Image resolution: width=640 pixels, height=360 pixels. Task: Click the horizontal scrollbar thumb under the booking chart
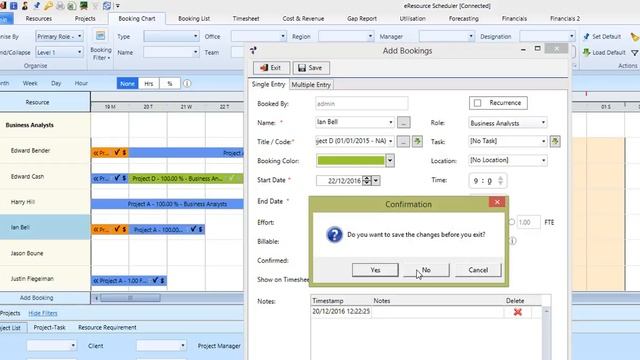pos(130,298)
